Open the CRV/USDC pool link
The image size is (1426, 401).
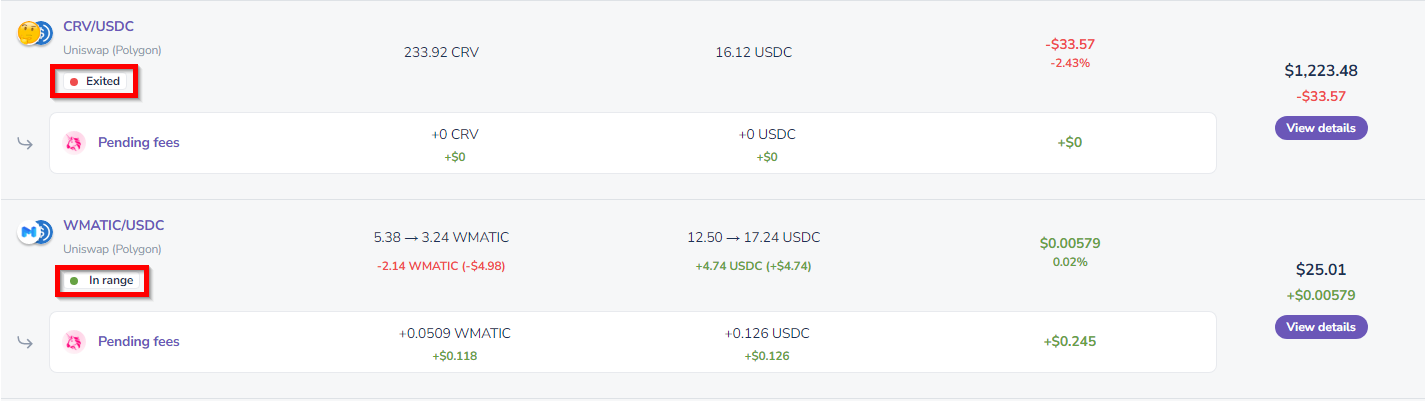[99, 27]
